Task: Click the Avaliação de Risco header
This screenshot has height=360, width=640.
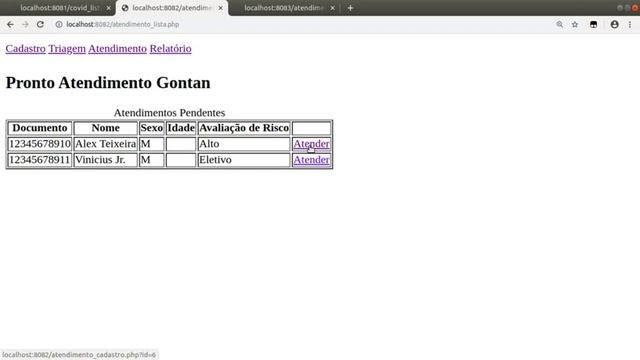Action: (x=244, y=128)
